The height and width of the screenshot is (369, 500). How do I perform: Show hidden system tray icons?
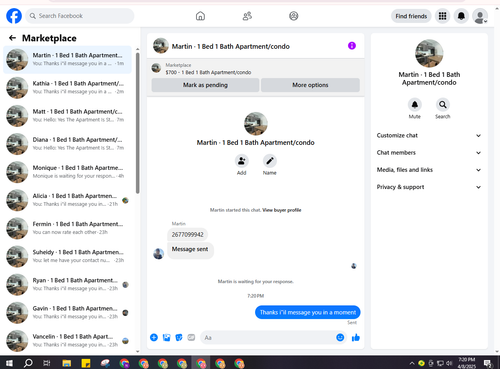[x=412, y=363]
